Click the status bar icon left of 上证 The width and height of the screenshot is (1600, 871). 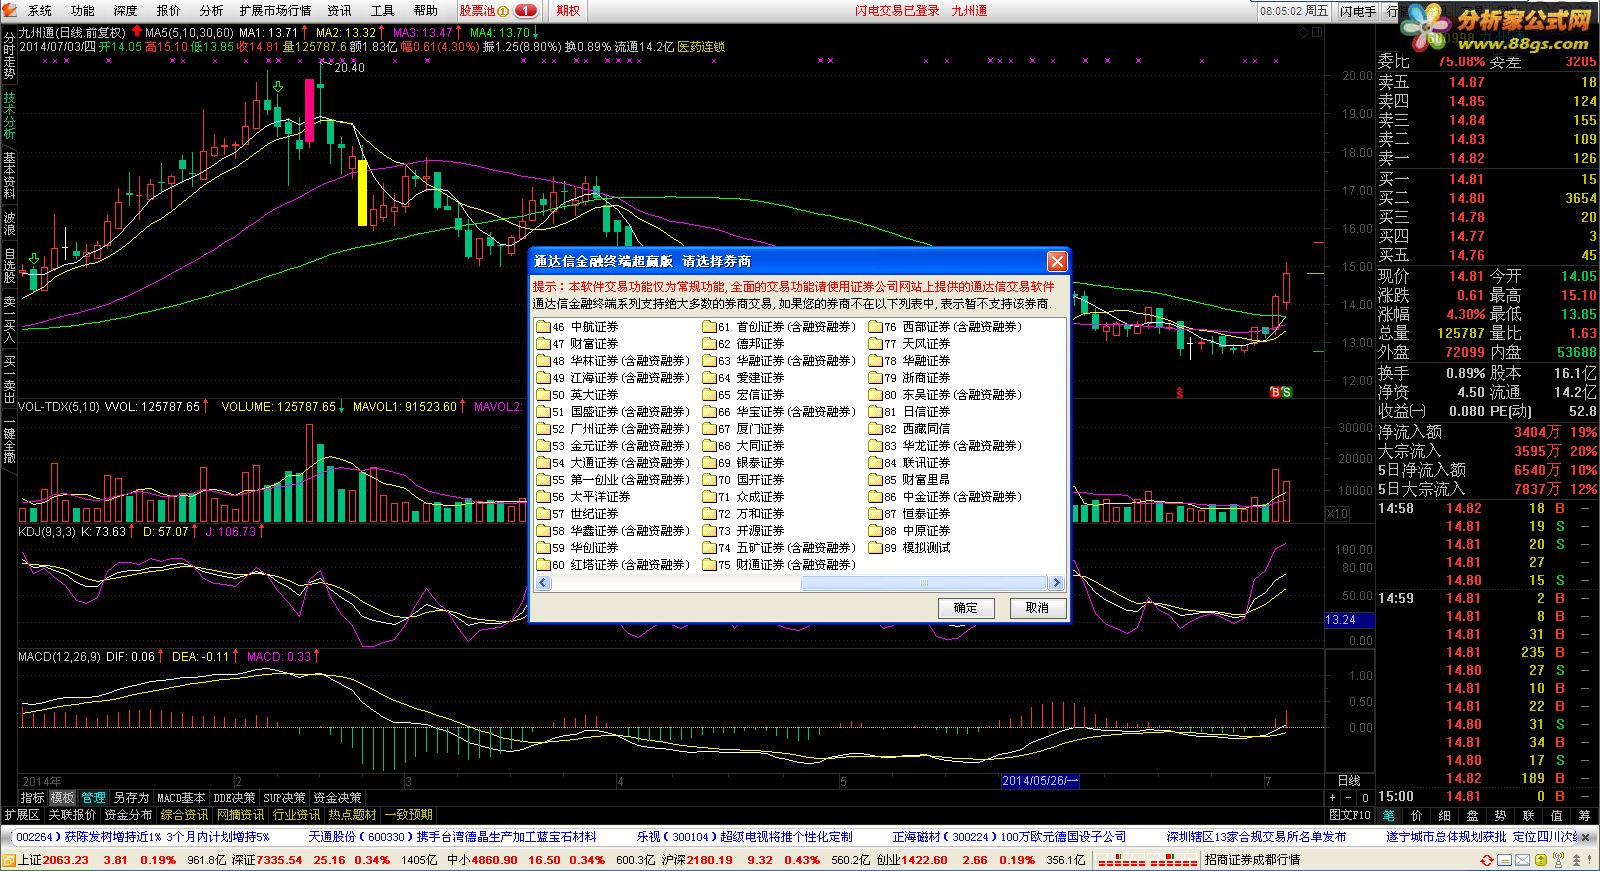[x=8, y=860]
